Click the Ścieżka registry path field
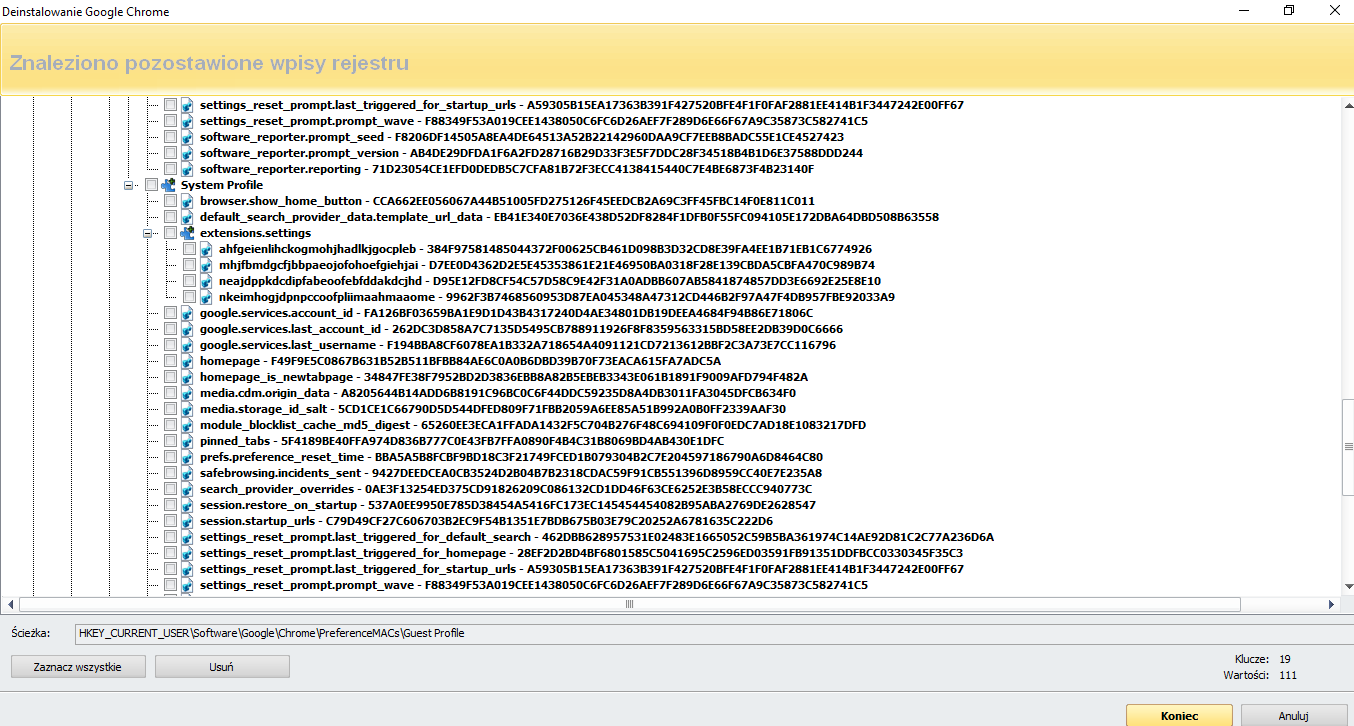 (x=713, y=633)
